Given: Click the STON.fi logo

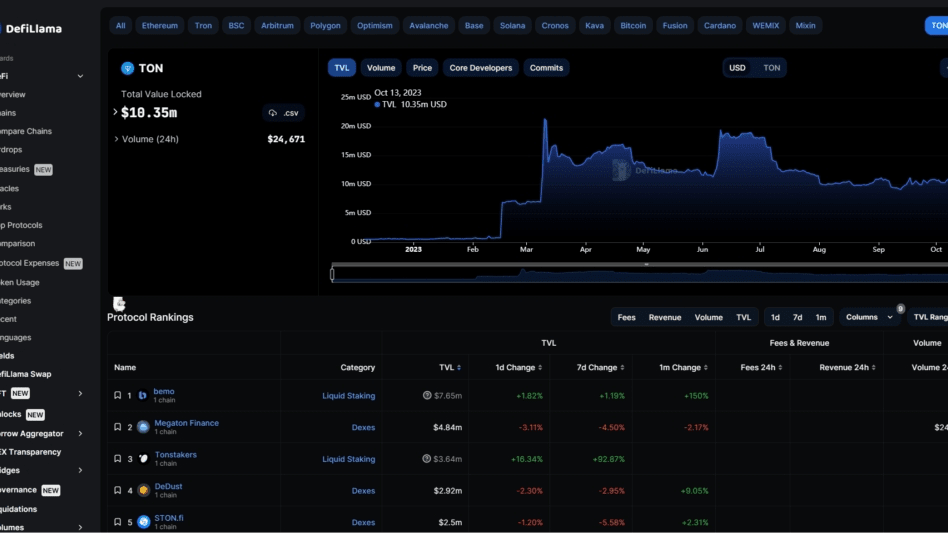Looking at the screenshot, I should click(x=143, y=522).
